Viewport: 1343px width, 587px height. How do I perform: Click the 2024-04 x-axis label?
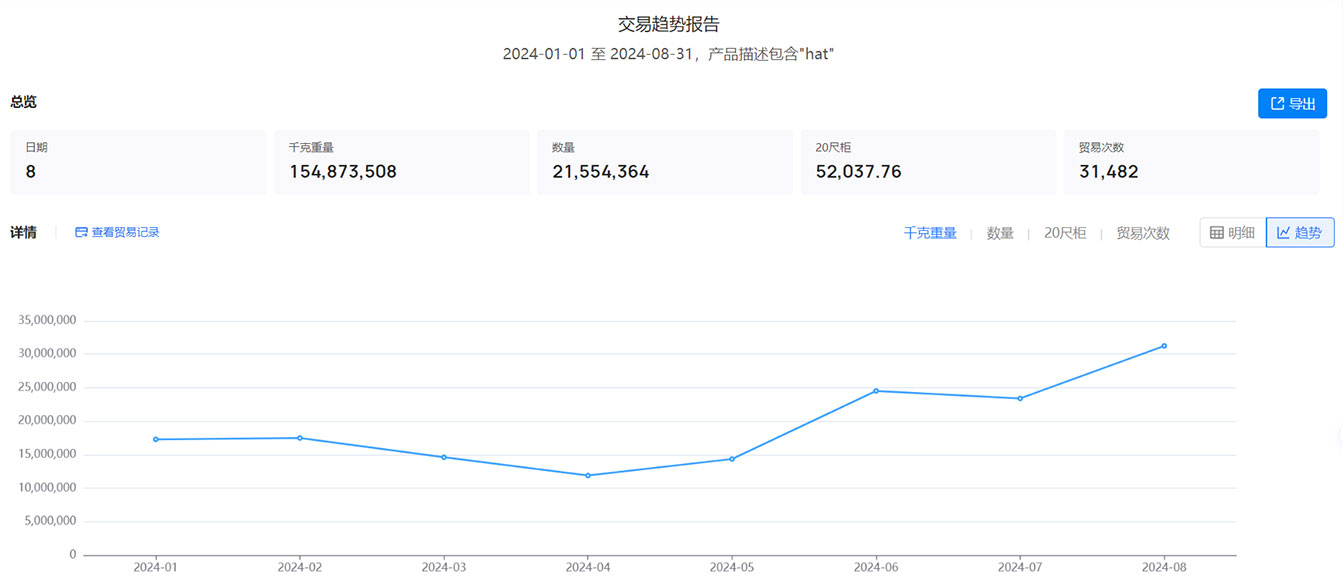(x=588, y=568)
